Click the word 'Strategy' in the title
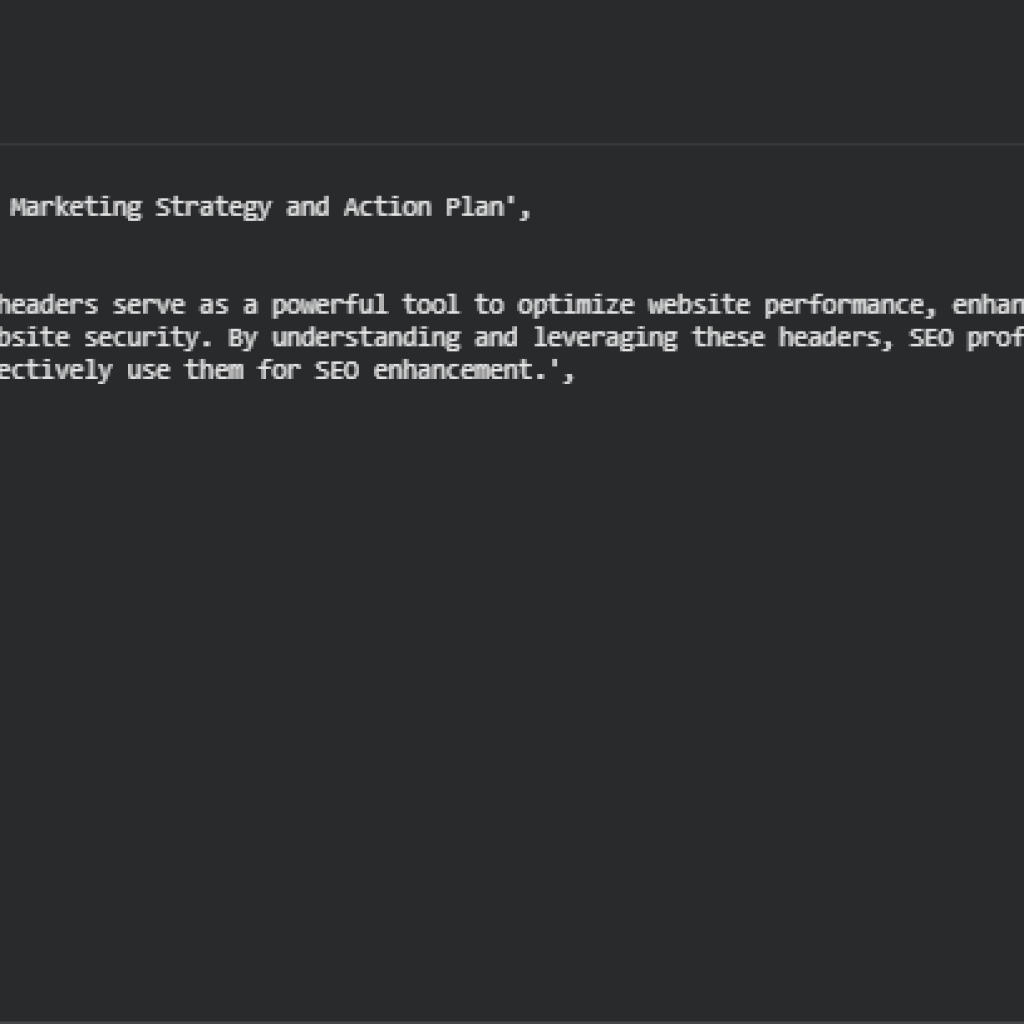This screenshot has width=1024, height=1024. coord(213,208)
